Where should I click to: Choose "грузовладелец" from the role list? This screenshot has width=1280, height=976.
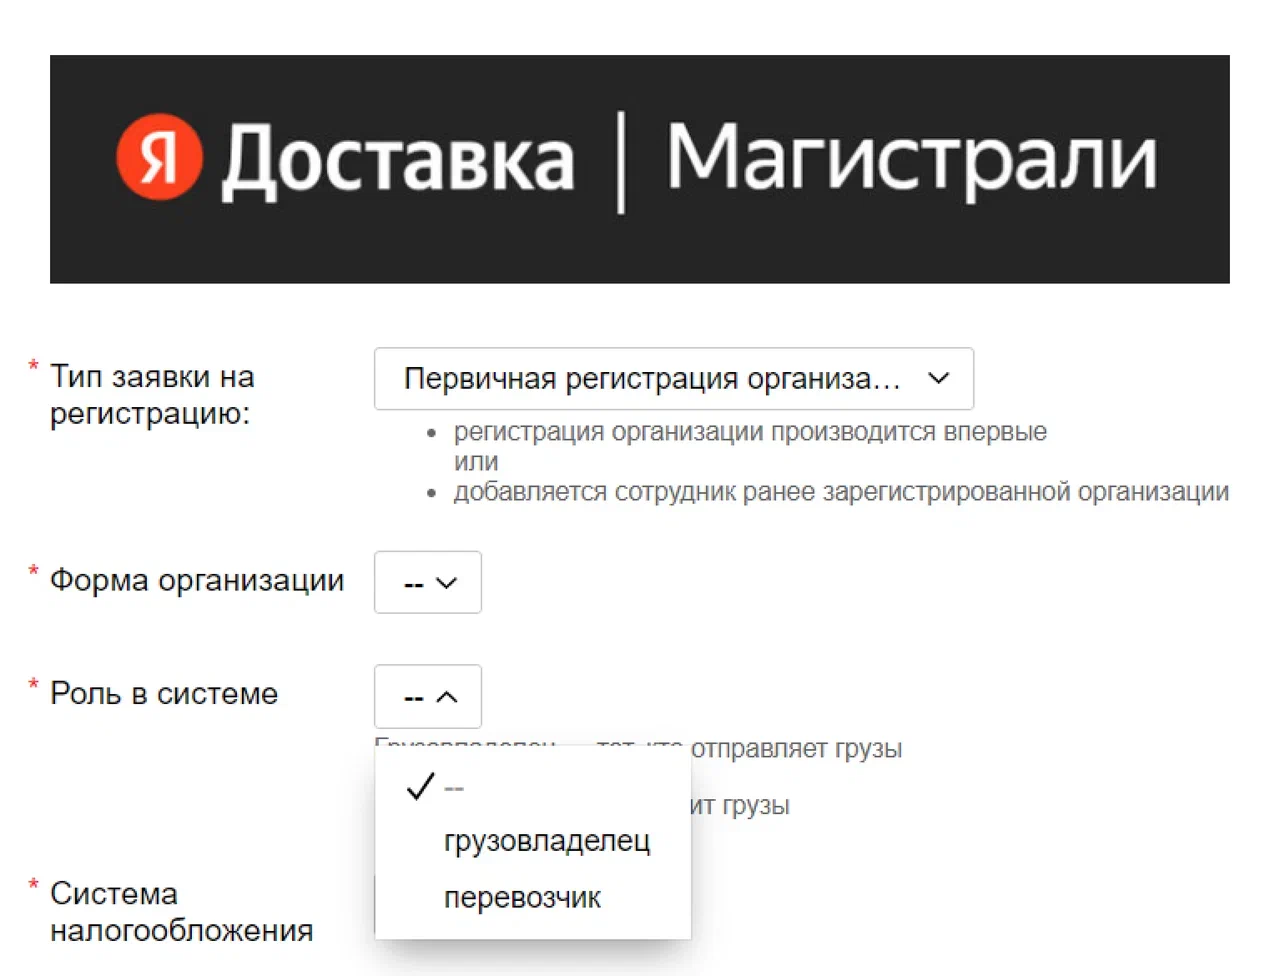point(546,841)
